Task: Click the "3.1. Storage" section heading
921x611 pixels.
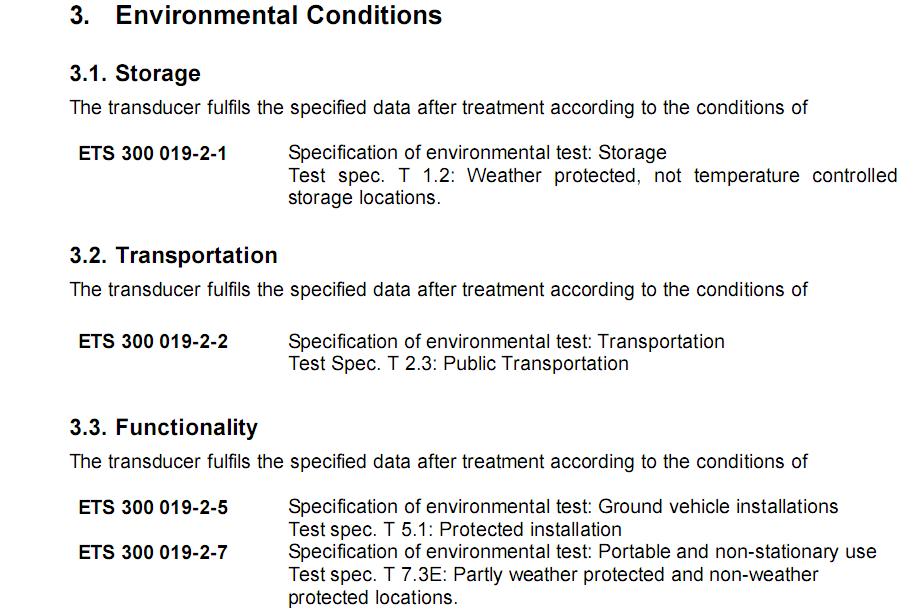Action: pyautogui.click(x=135, y=74)
